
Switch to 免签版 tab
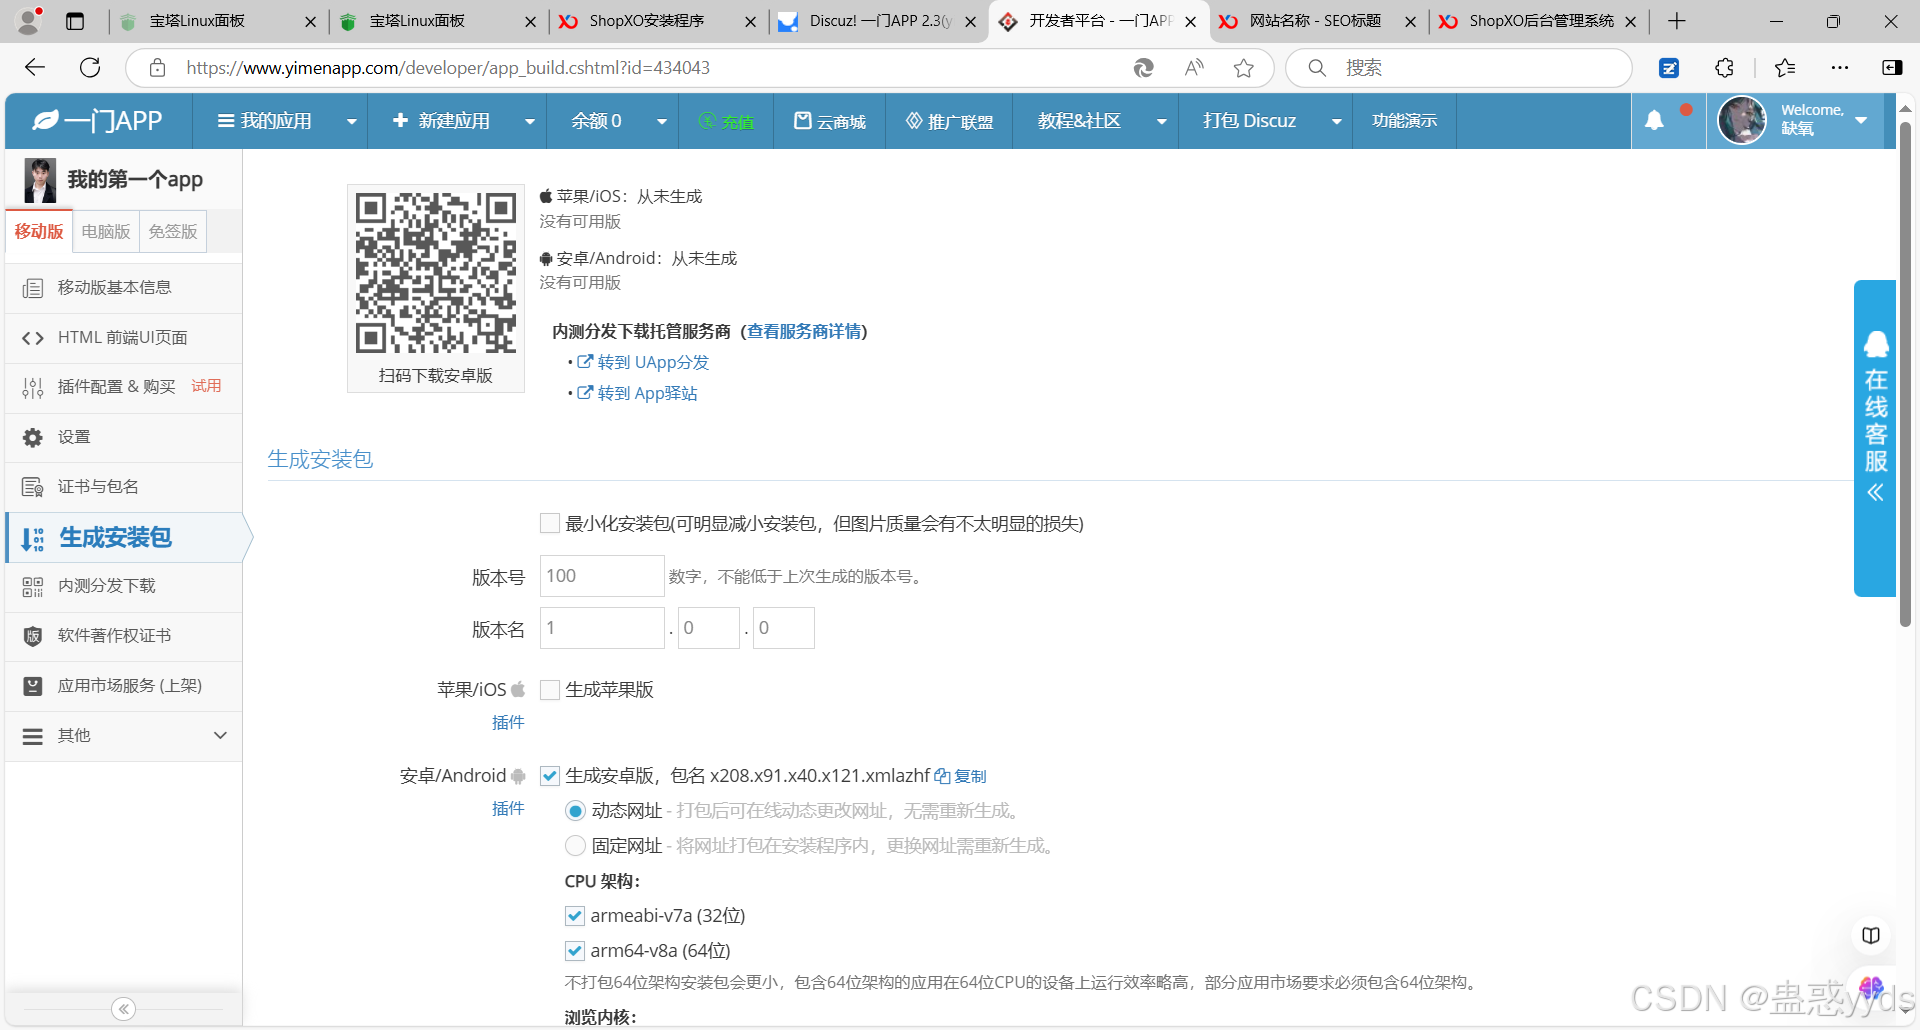[x=173, y=231]
